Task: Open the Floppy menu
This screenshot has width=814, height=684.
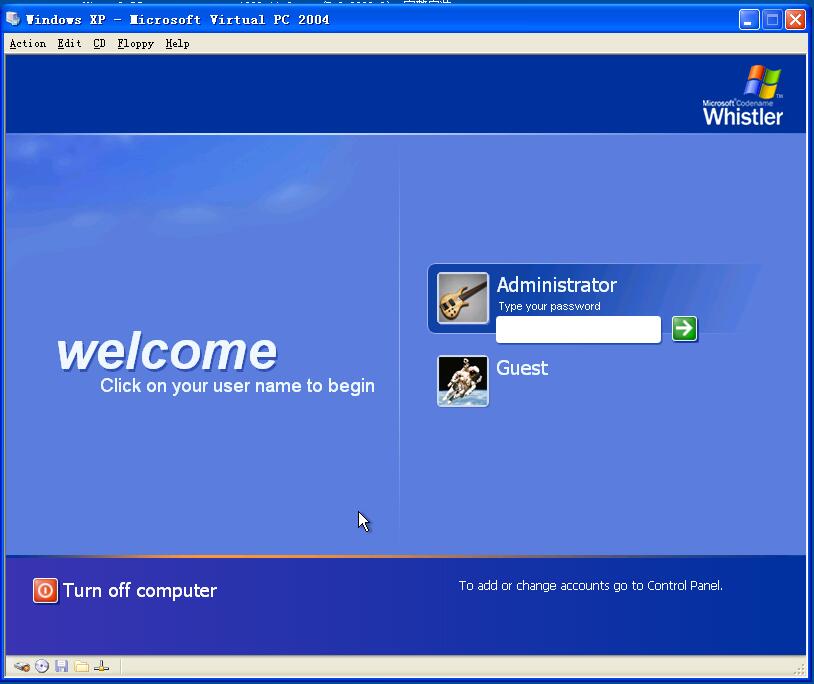Action: 135,44
